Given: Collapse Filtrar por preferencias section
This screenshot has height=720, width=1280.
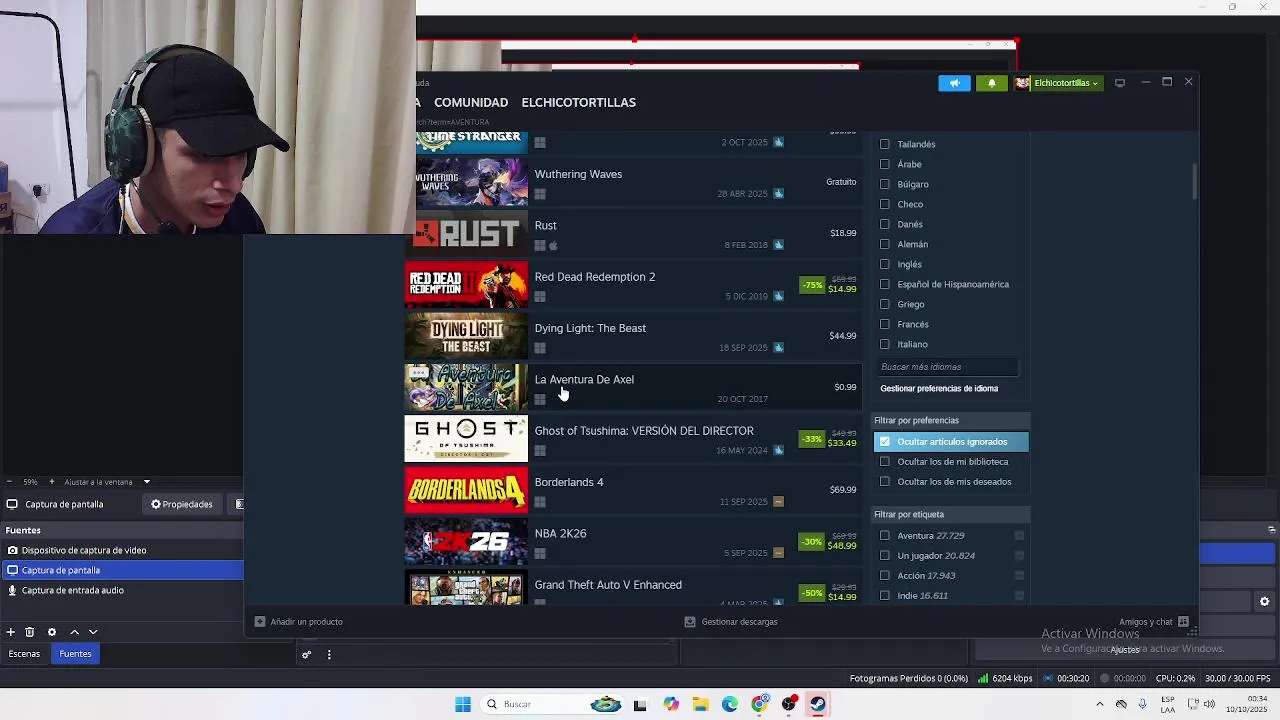Looking at the screenshot, I should click(950, 420).
